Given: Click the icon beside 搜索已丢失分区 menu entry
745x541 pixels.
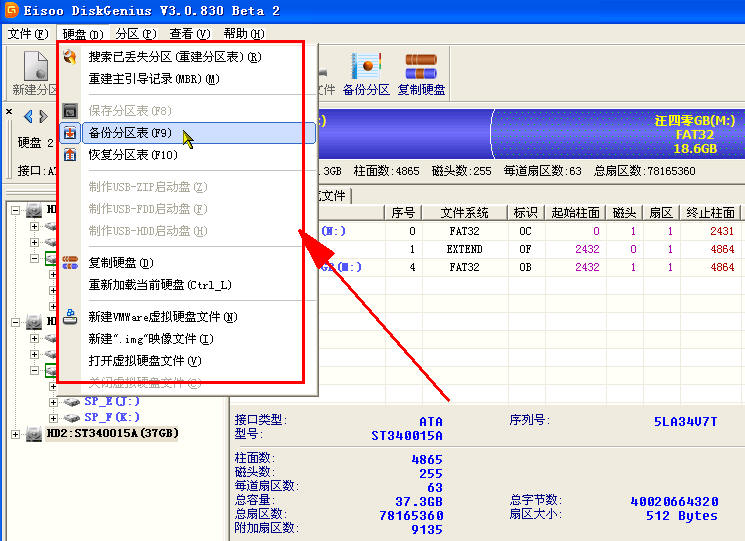Looking at the screenshot, I should [70, 57].
